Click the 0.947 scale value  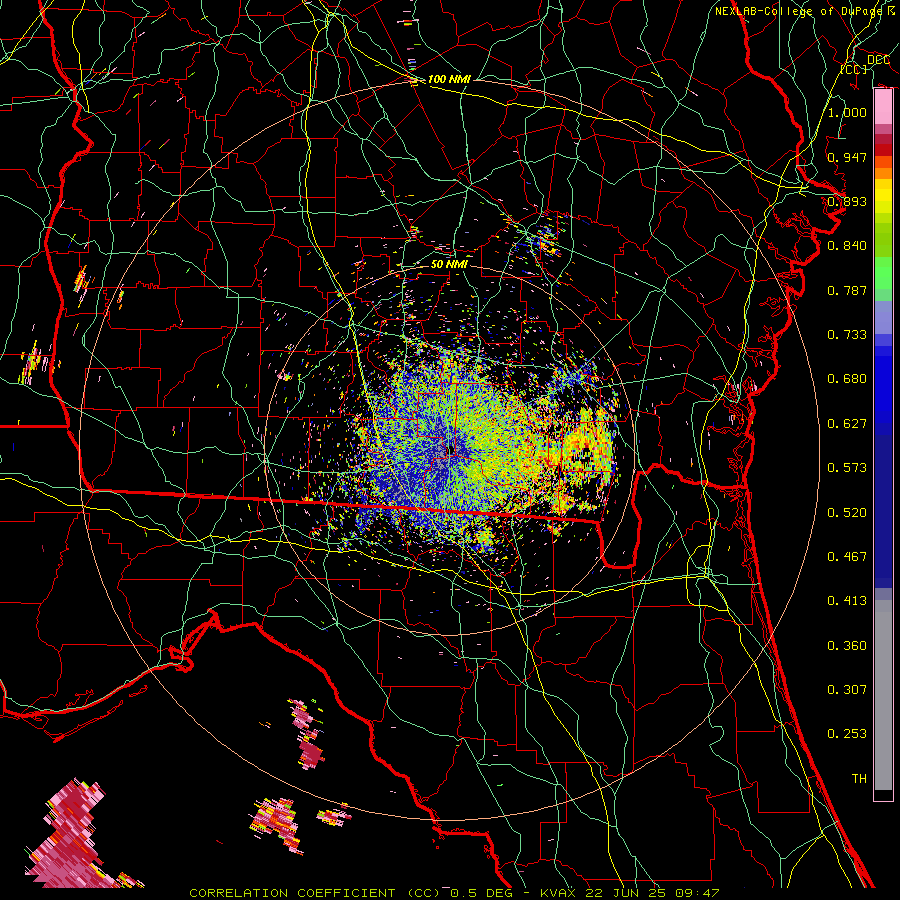(x=847, y=157)
